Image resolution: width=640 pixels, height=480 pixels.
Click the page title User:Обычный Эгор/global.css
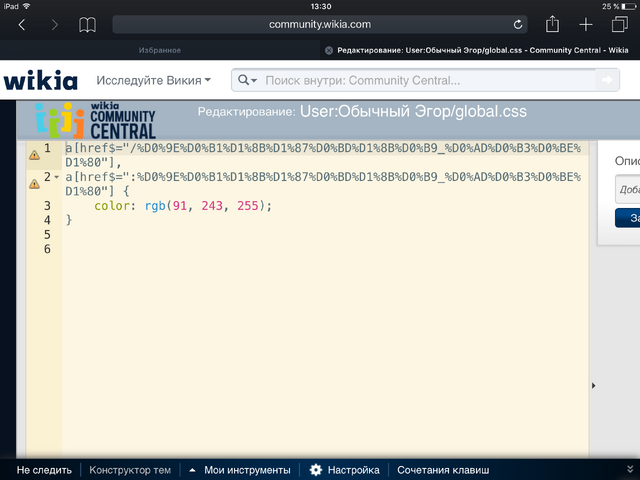tap(413, 111)
